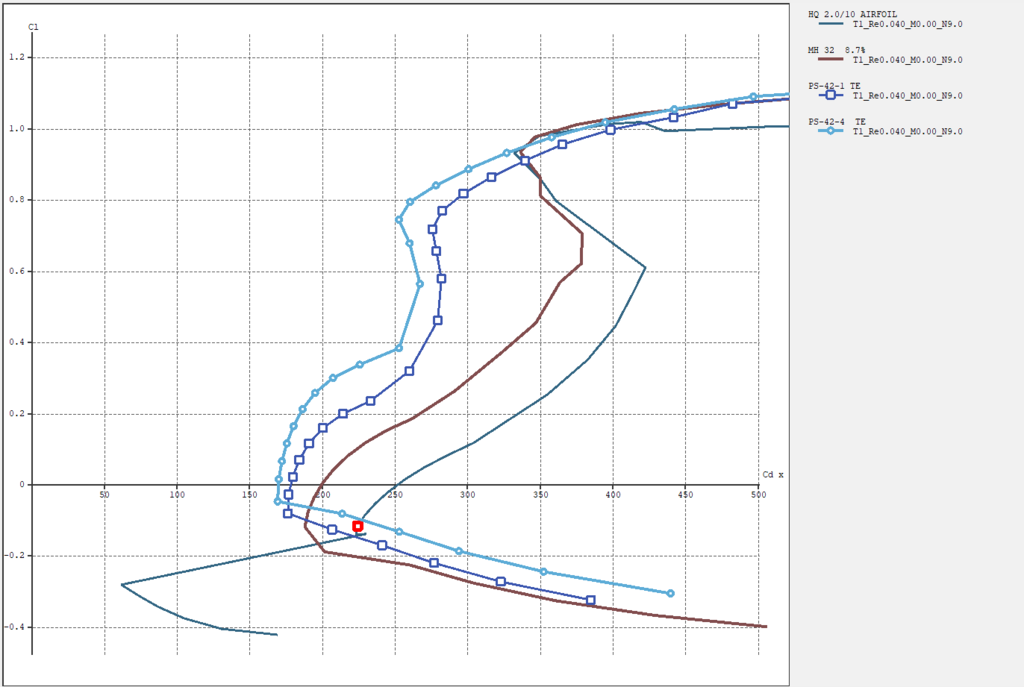Click the teal line sample under HQ 2.0/10 AIRFOIL
The height and width of the screenshot is (687, 1024).
(829, 24)
